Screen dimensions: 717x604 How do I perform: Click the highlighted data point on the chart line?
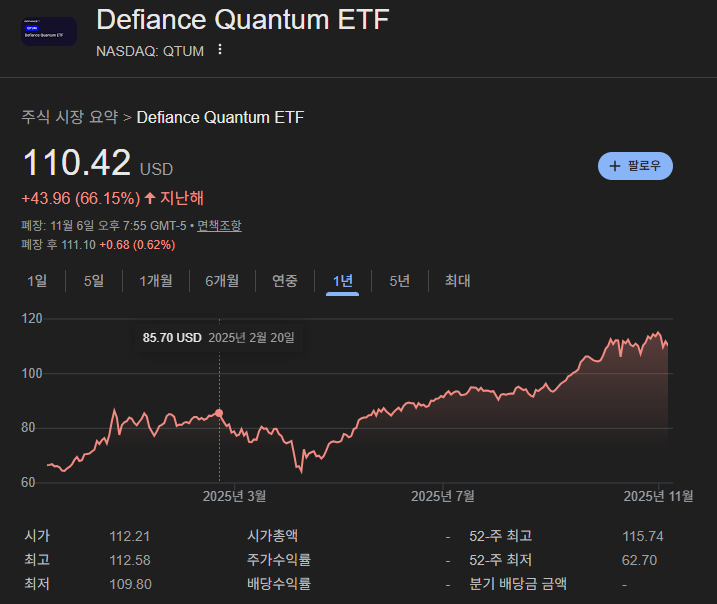(219, 413)
